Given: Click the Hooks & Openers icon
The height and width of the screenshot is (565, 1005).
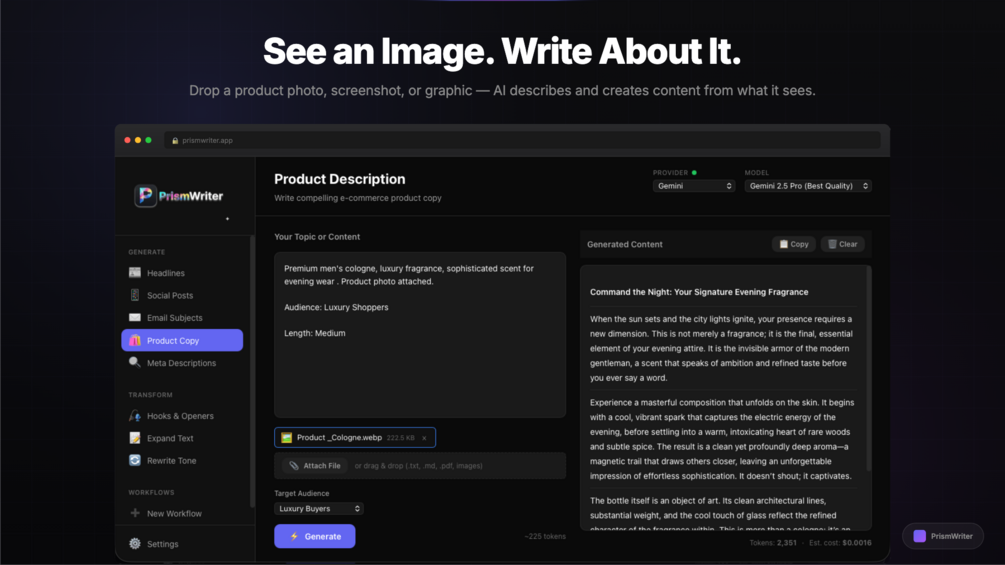Looking at the screenshot, I should click(x=135, y=416).
